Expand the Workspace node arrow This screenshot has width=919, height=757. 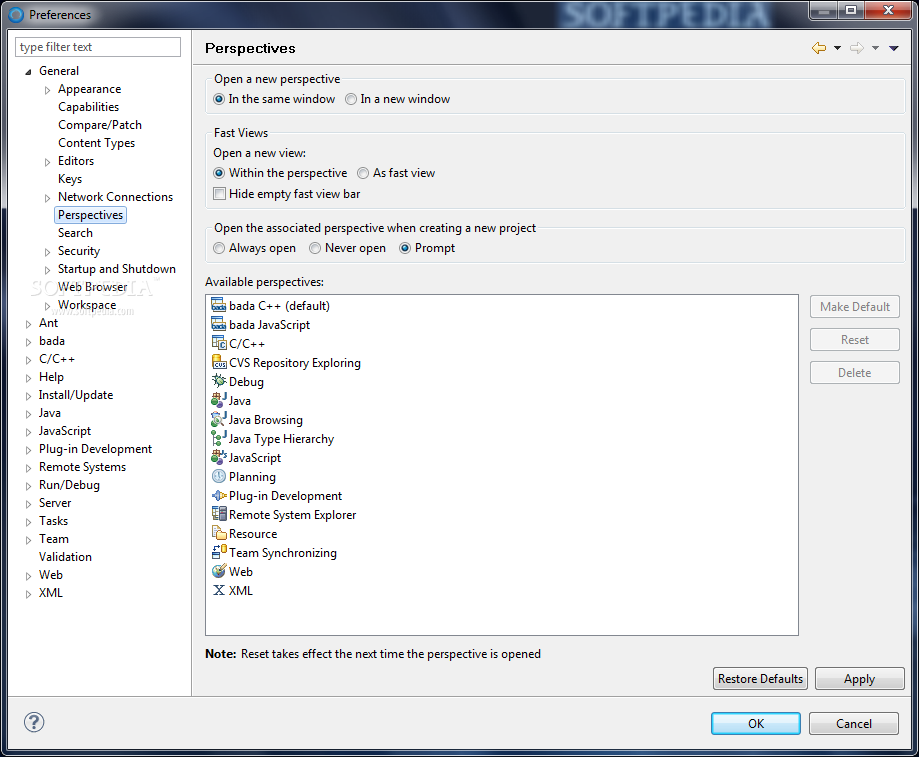tap(47, 306)
